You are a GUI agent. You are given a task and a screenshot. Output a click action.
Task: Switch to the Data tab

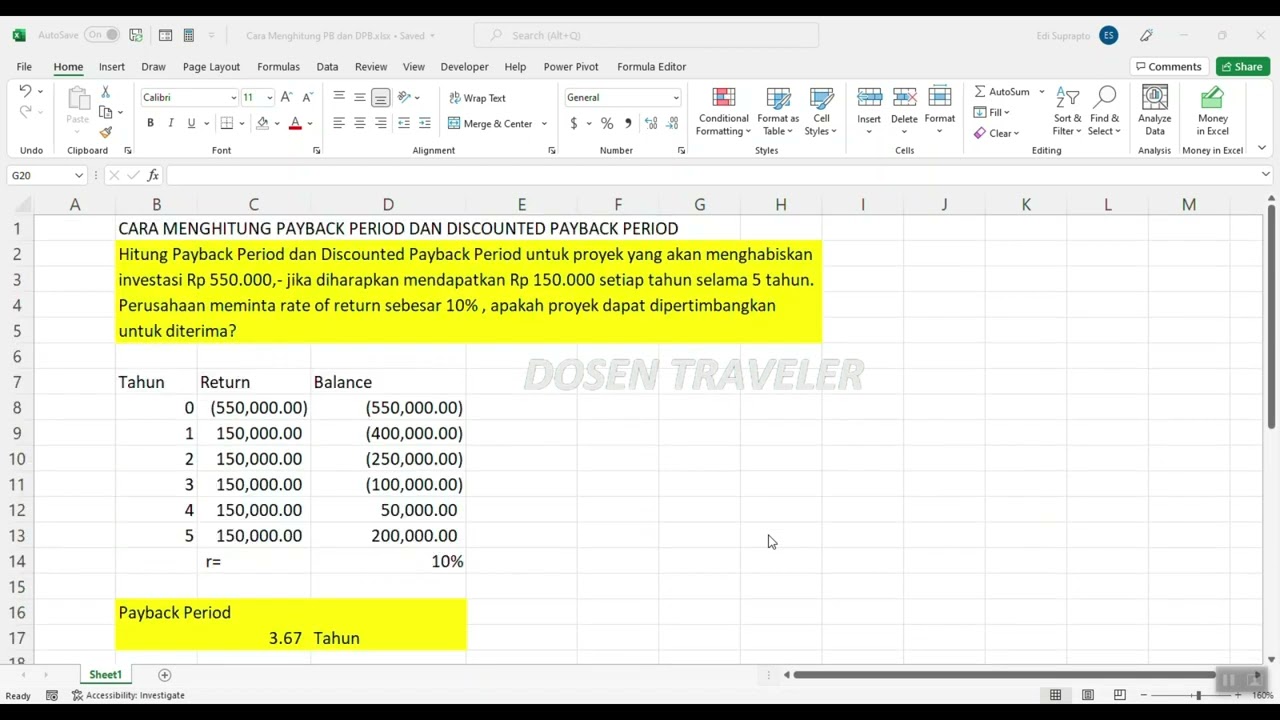(x=327, y=66)
